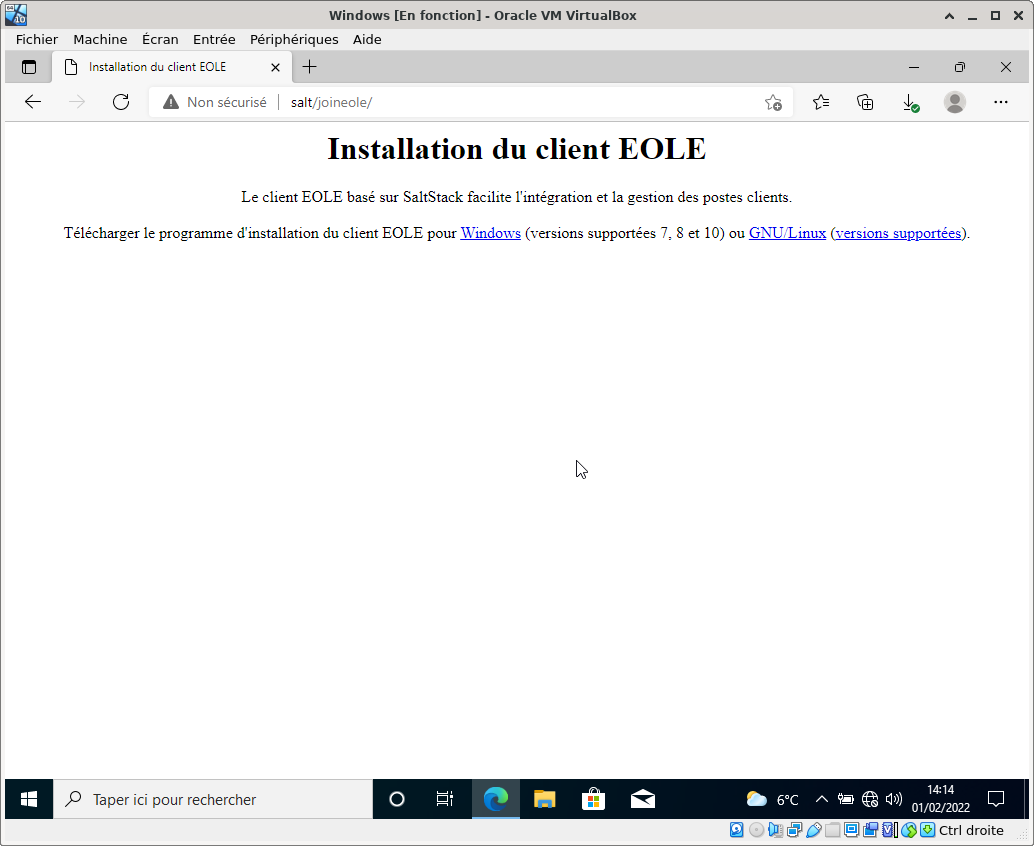Open the GNU/Linux installer link

coord(787,233)
